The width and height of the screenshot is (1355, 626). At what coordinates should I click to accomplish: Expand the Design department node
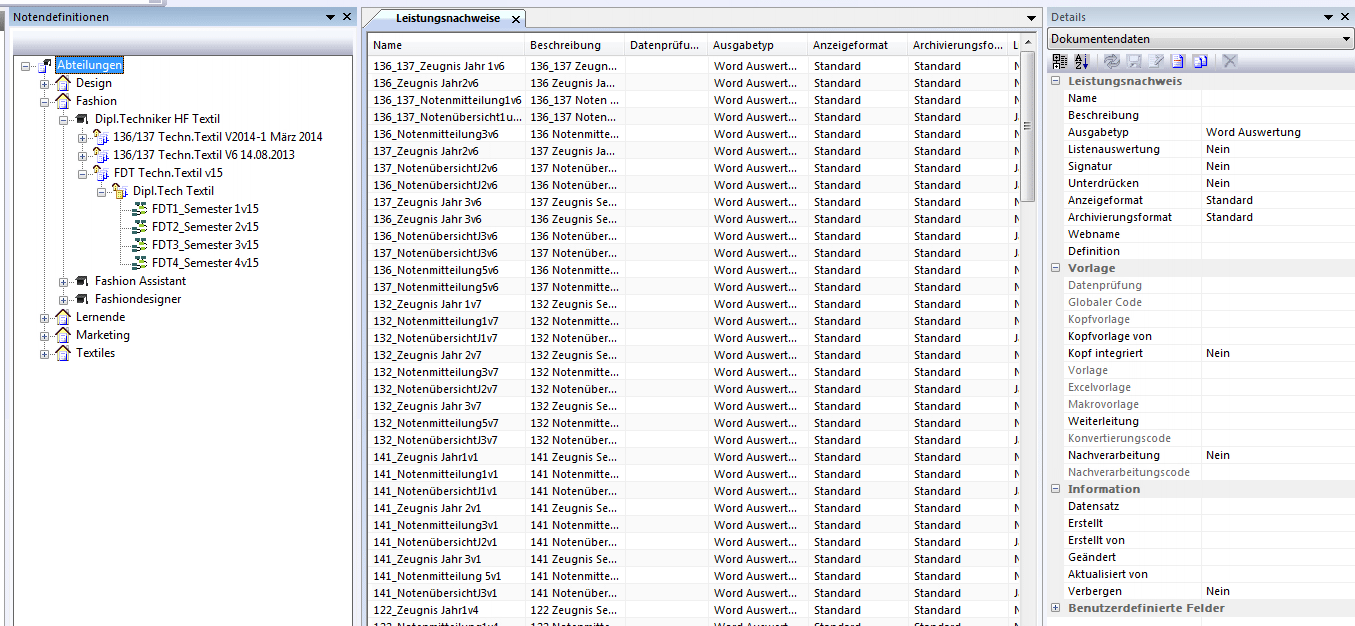pyautogui.click(x=45, y=84)
